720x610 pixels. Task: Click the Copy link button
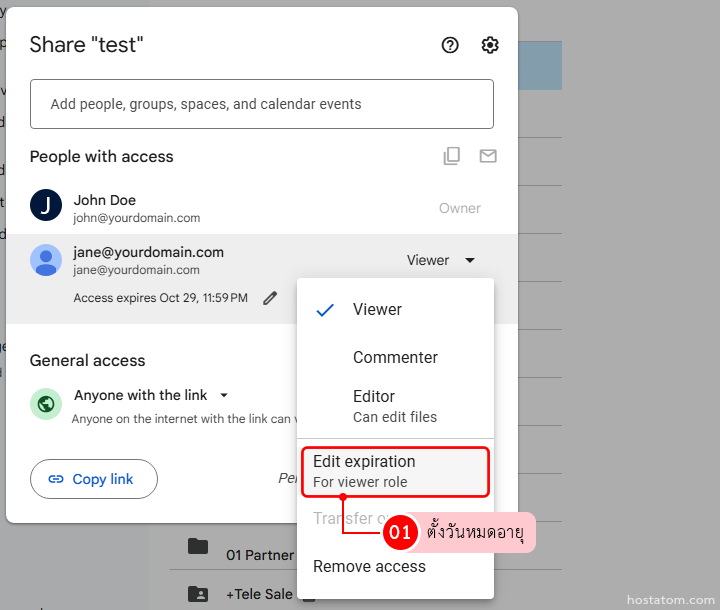[94, 479]
